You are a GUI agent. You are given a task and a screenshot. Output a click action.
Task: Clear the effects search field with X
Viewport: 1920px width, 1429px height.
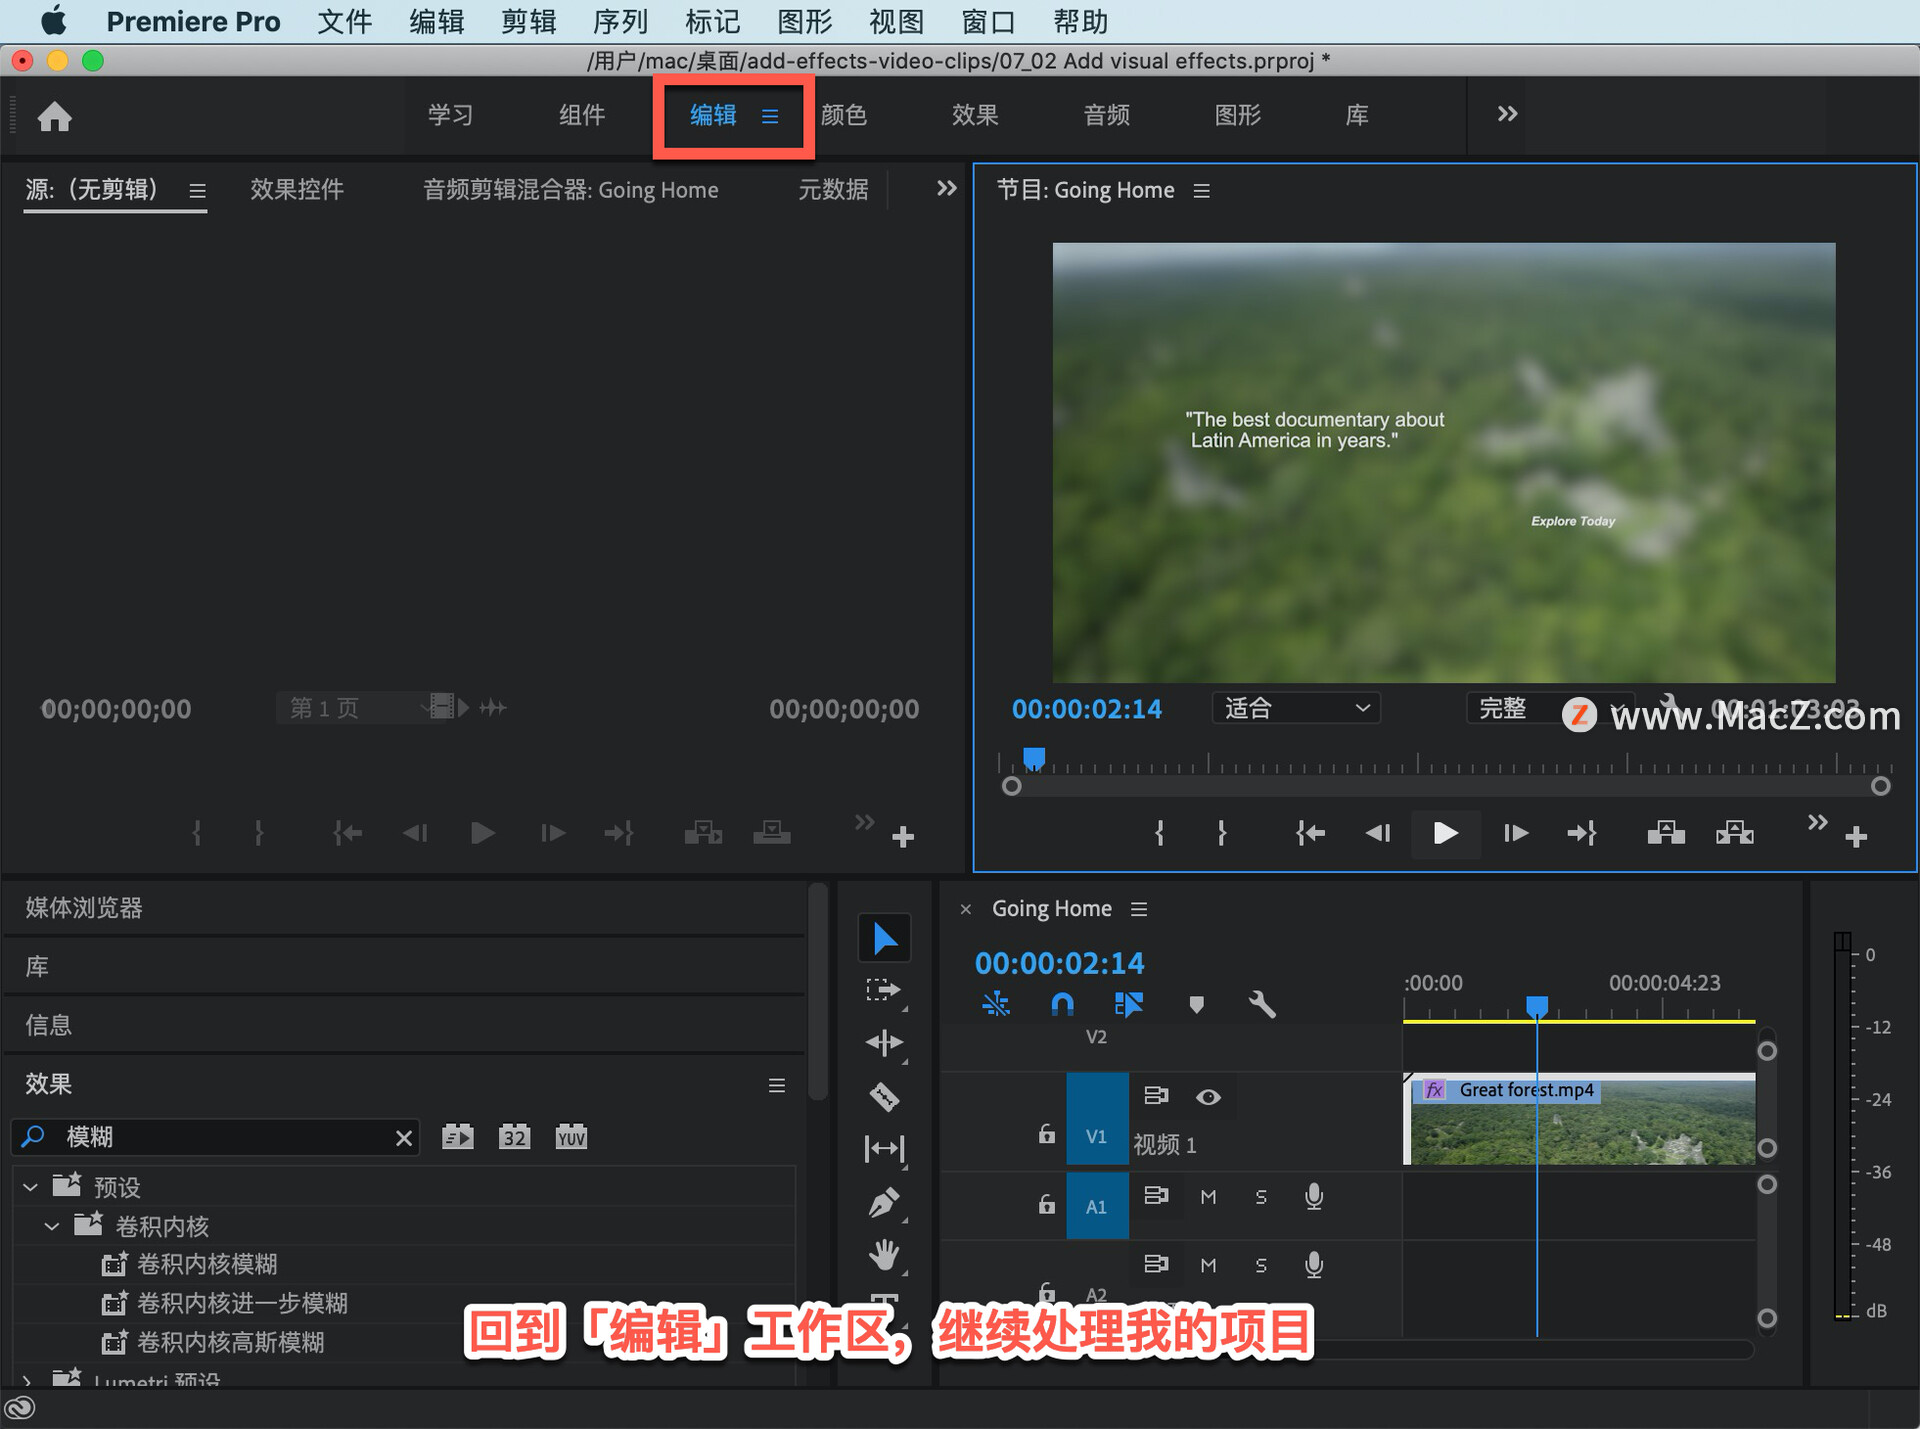click(404, 1138)
